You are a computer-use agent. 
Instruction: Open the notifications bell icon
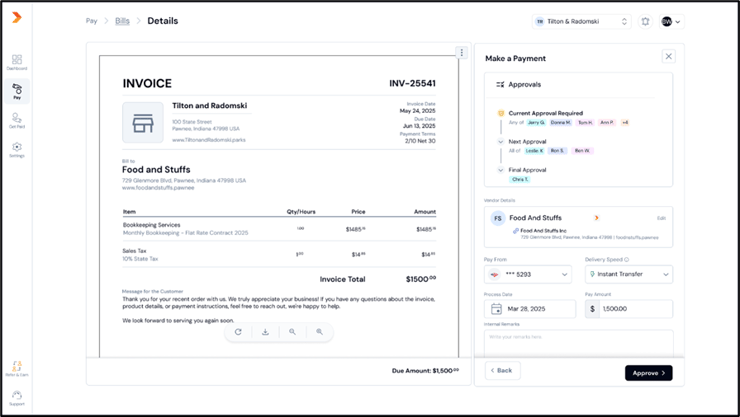(x=645, y=21)
